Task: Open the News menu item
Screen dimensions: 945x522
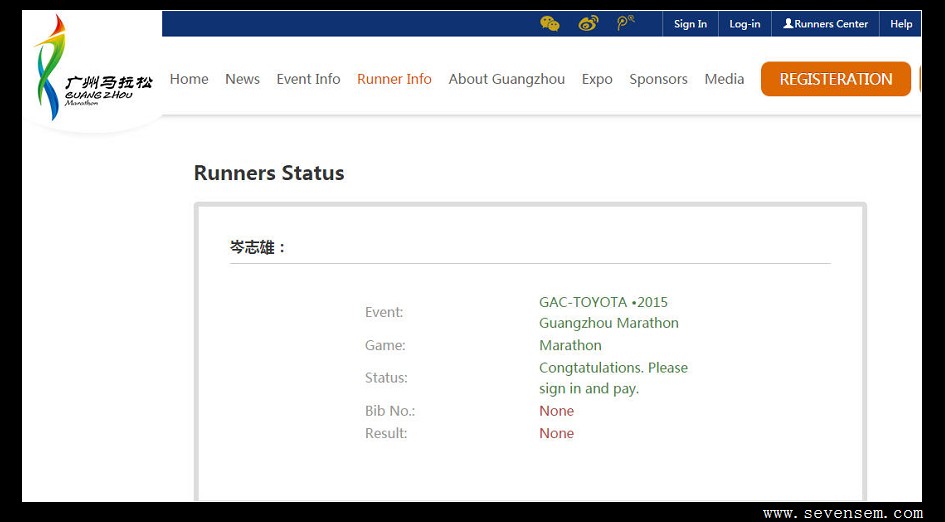Action: coord(242,79)
